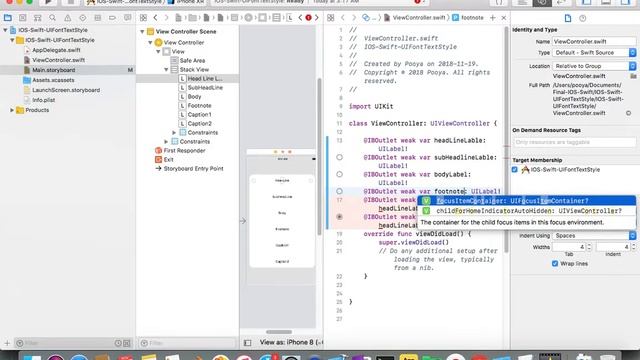The height and width of the screenshot is (360, 640).
Task: Go forward in storyboard editor history
Action: click(166, 18)
